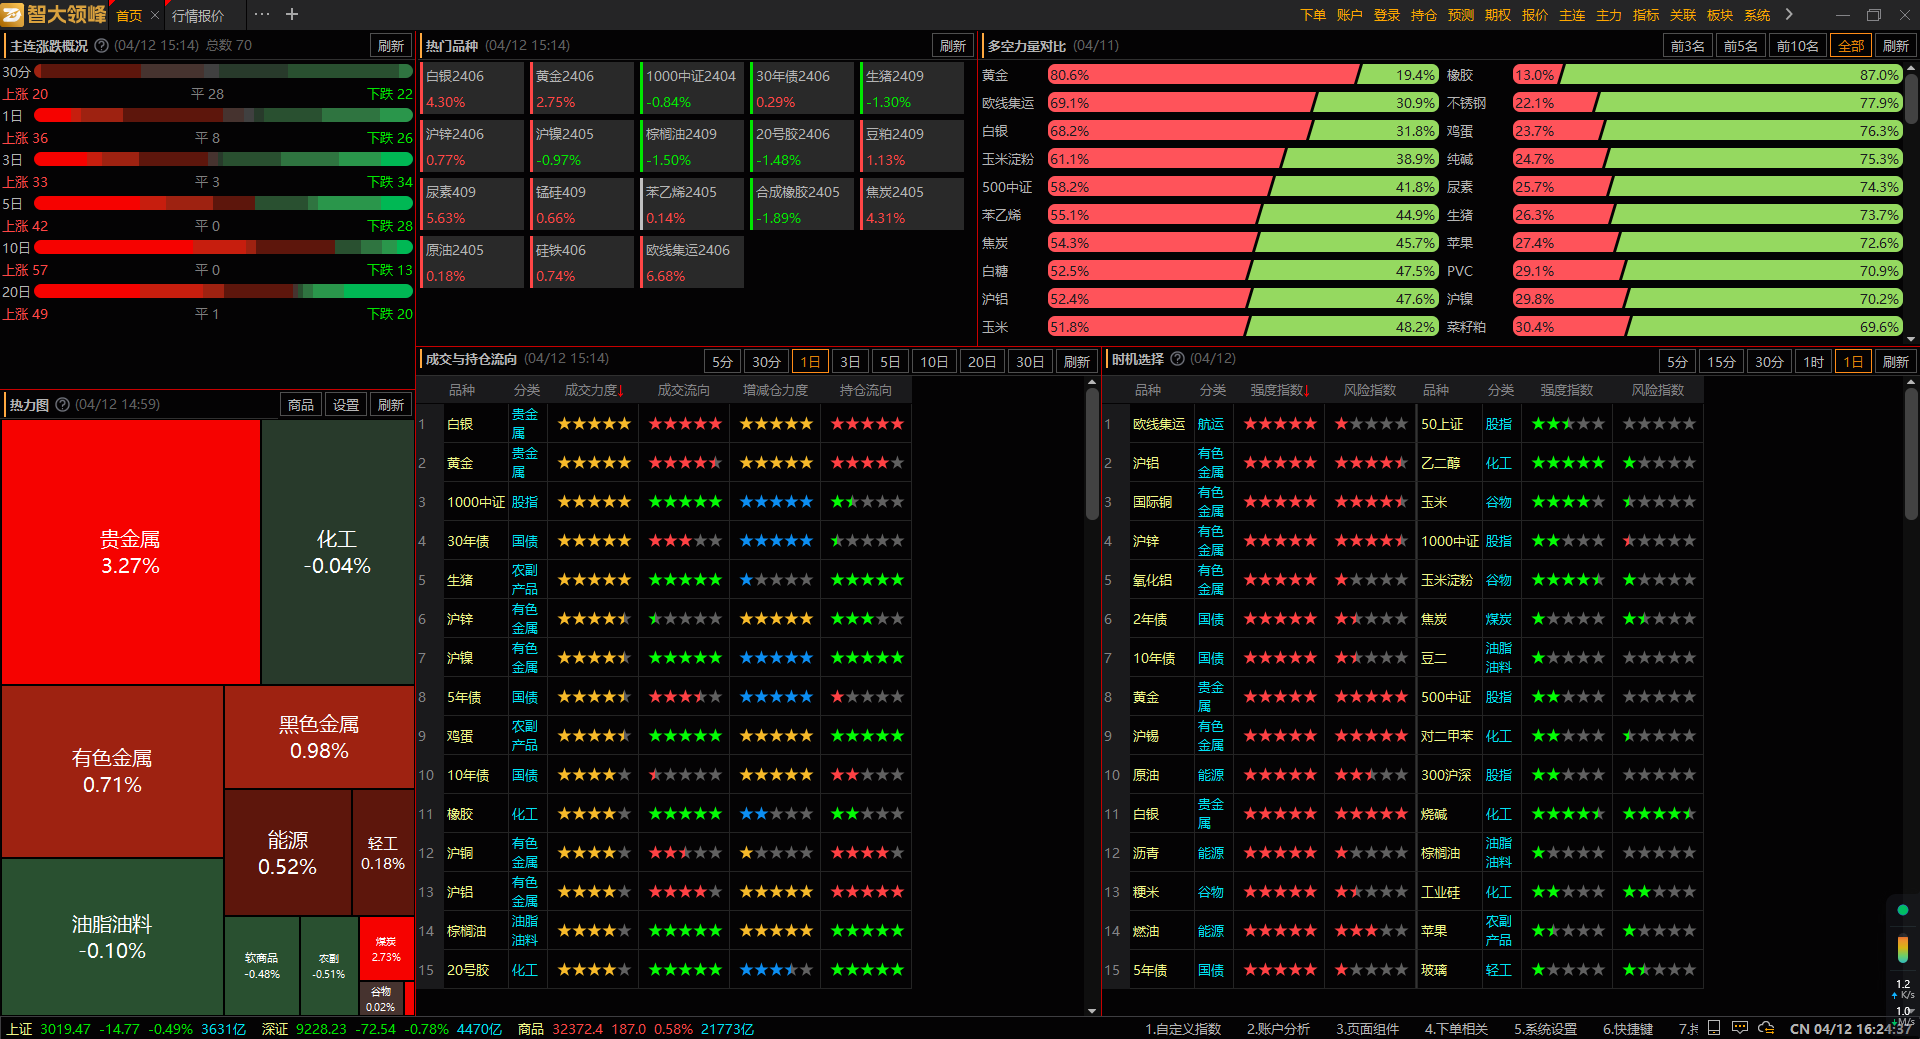Select 10日 period in 成交与持仓流向
The height and width of the screenshot is (1039, 1920).
click(934, 362)
